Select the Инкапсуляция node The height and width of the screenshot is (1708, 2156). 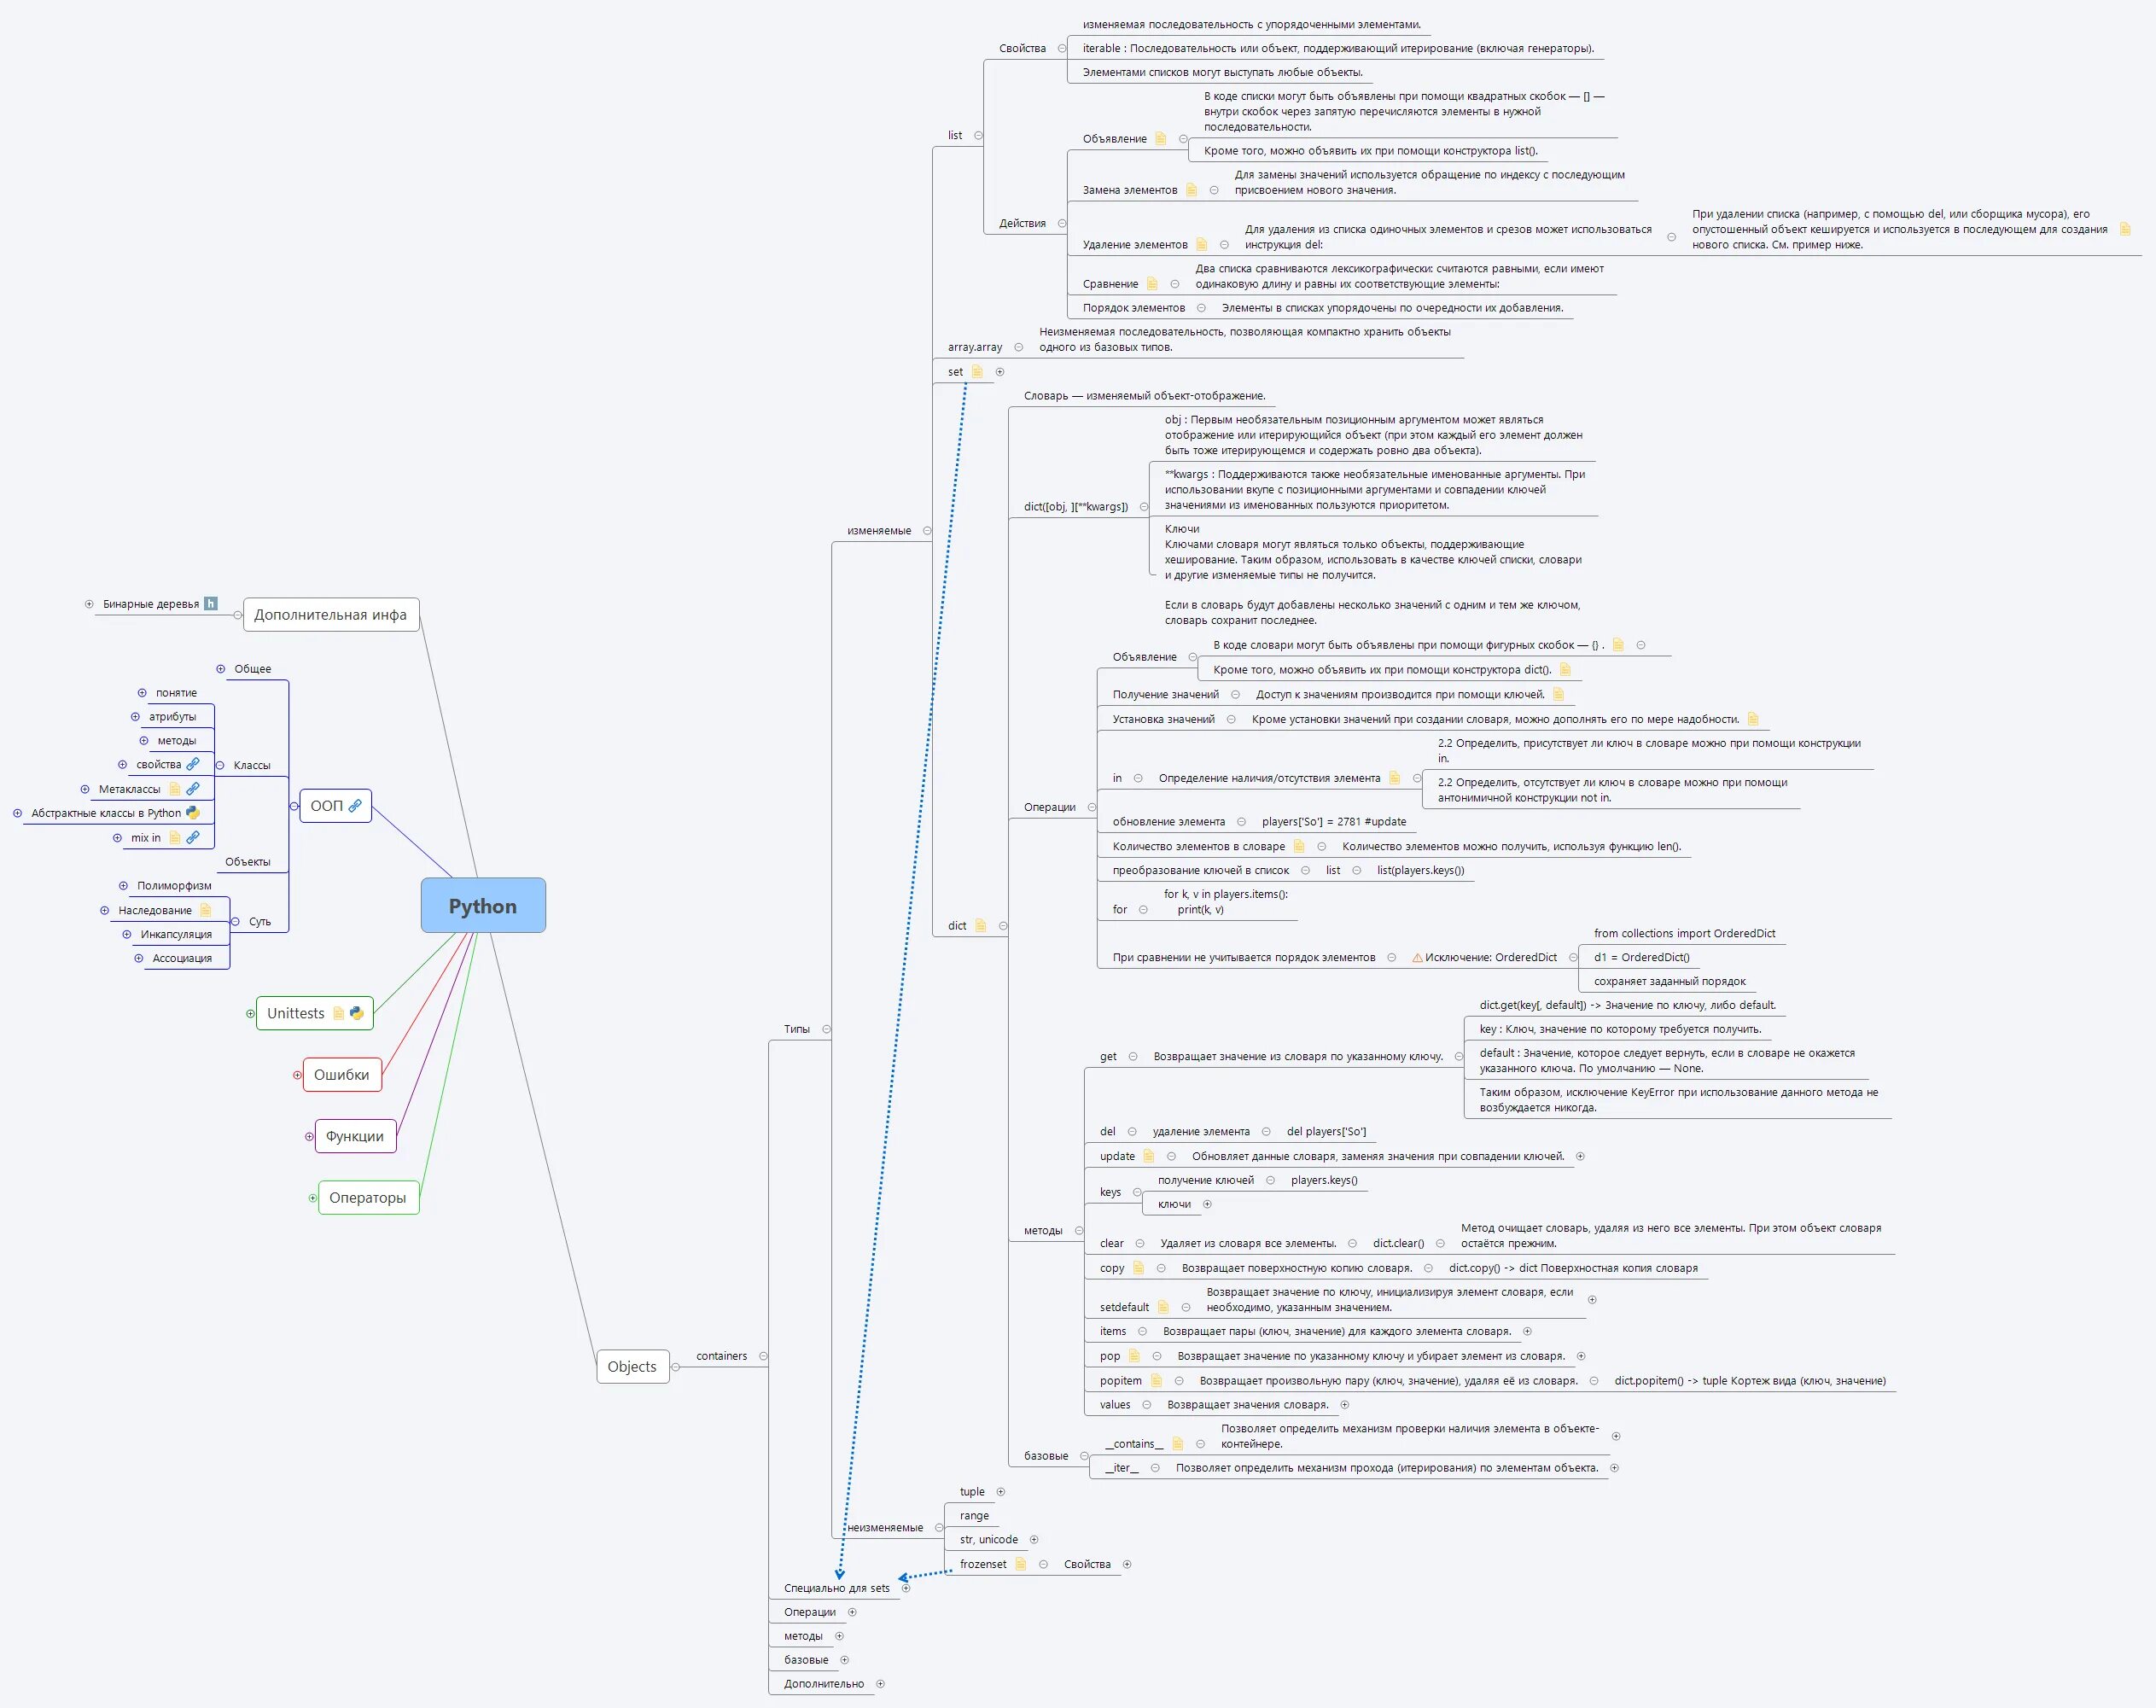pyautogui.click(x=176, y=935)
